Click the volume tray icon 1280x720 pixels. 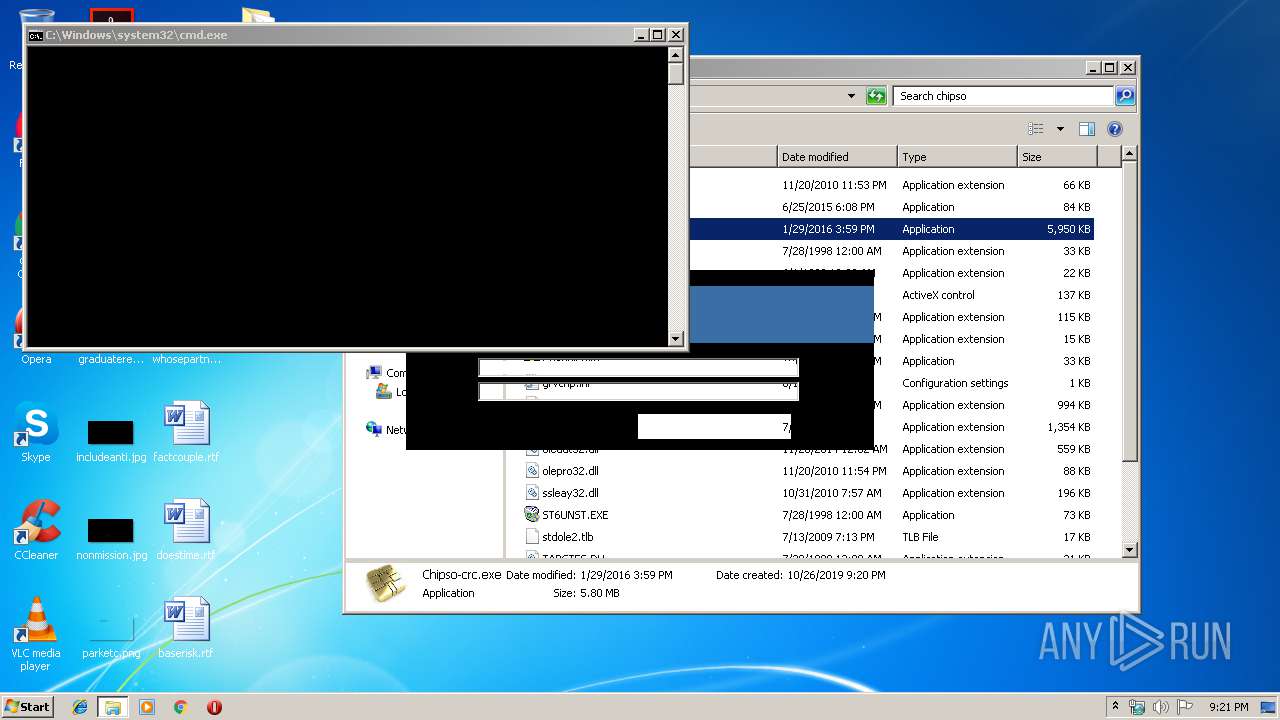pyautogui.click(x=1161, y=707)
